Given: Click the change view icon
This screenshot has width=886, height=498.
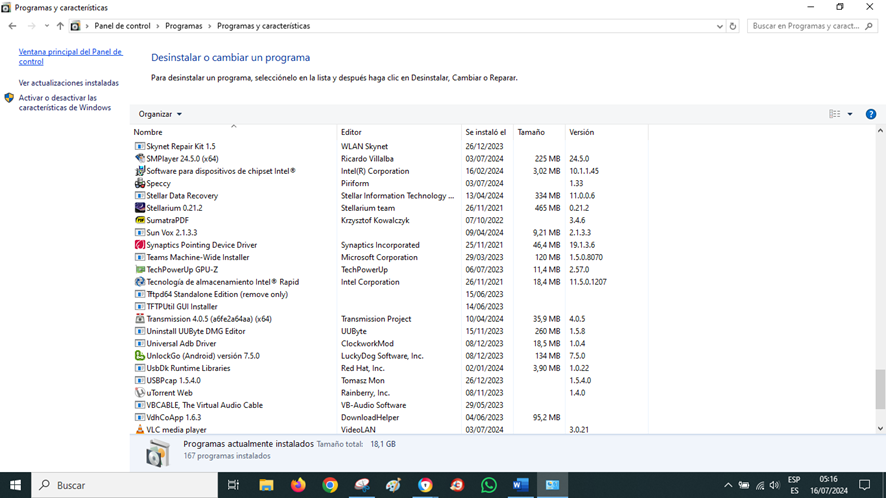Looking at the screenshot, I should (835, 114).
